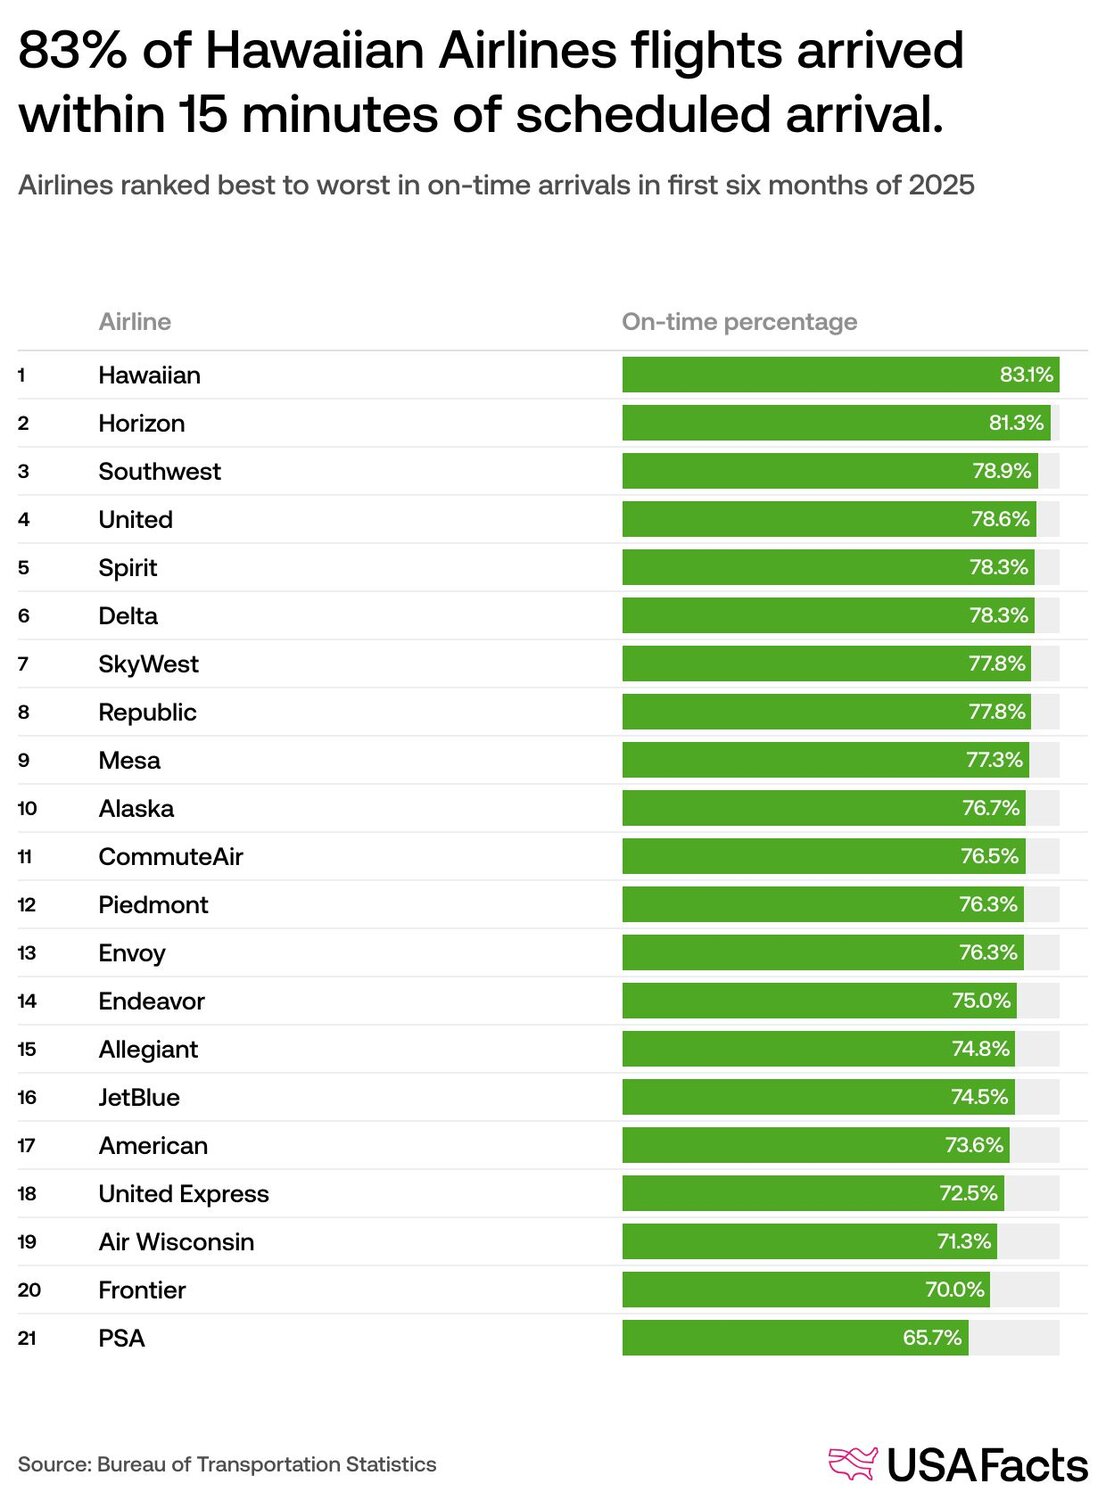This screenshot has height=1500, width=1106.
Task: Click the Delta row label
Action: pos(128,616)
